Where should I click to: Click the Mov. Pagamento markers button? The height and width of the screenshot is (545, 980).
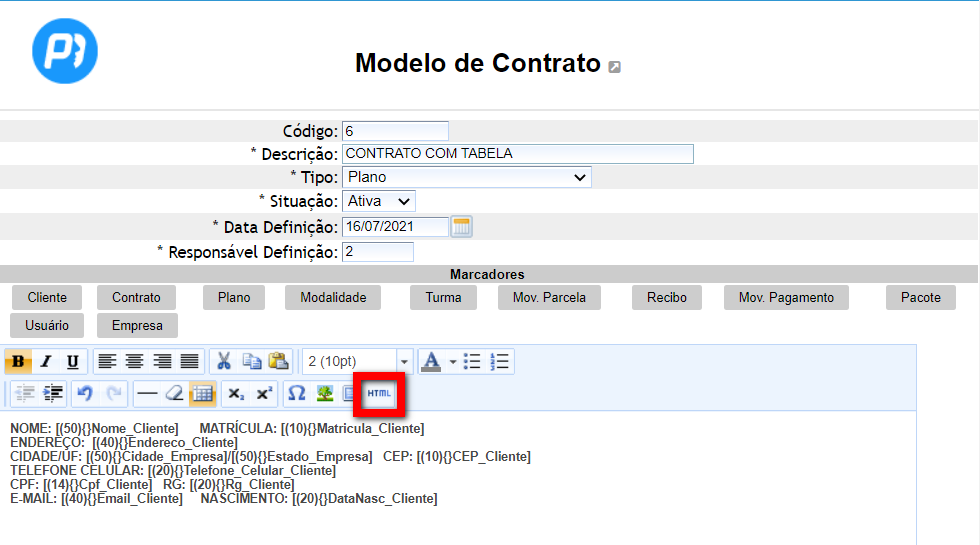pos(786,298)
